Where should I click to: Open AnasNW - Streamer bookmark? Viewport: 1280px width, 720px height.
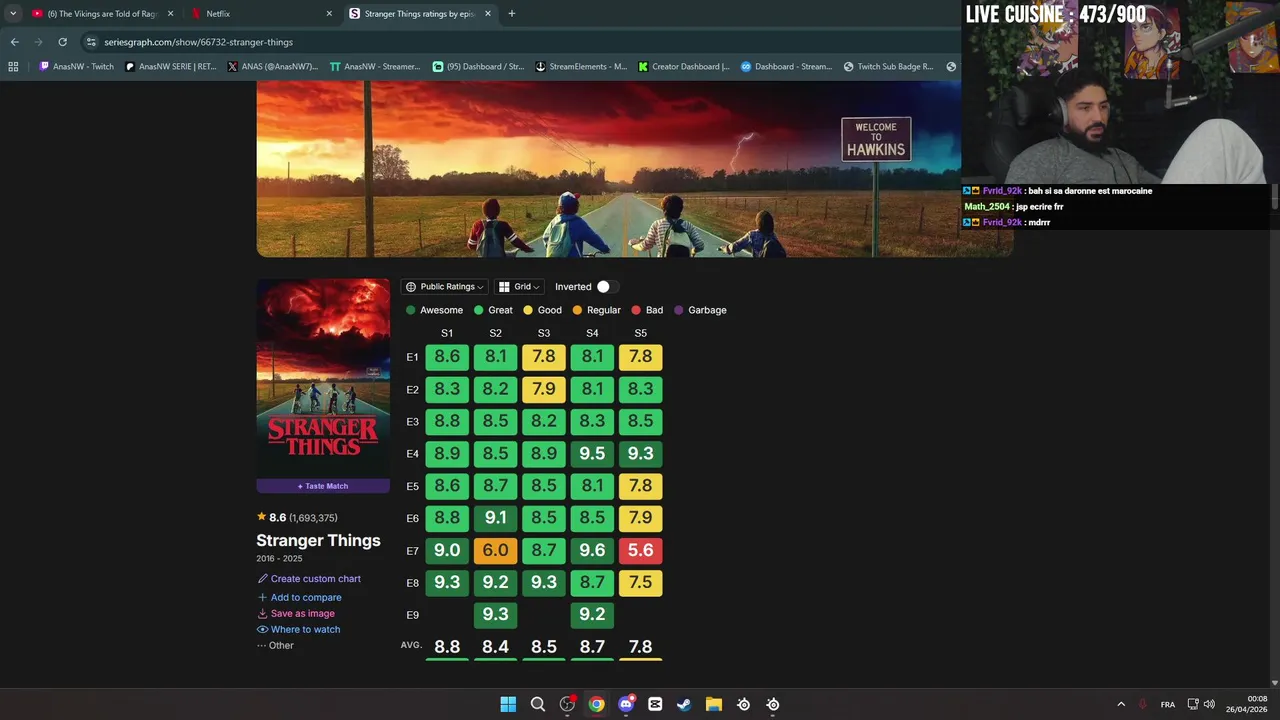(x=375, y=67)
